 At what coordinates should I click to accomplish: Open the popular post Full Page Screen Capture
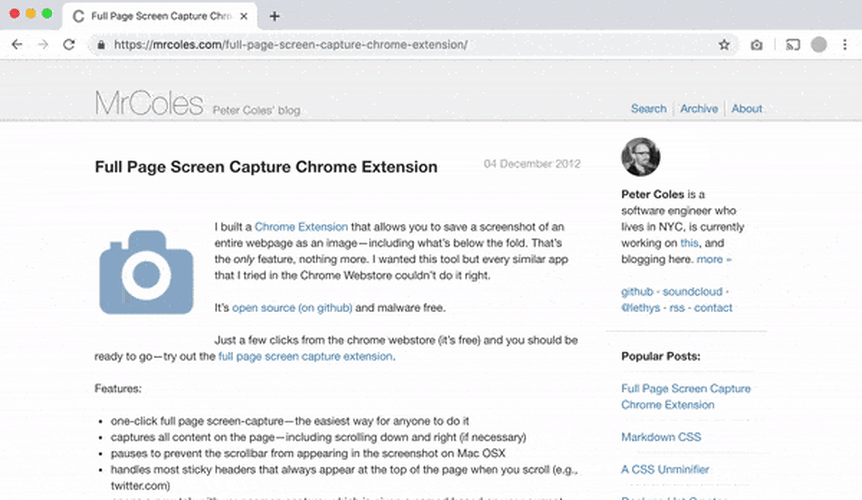pyautogui.click(x=686, y=397)
